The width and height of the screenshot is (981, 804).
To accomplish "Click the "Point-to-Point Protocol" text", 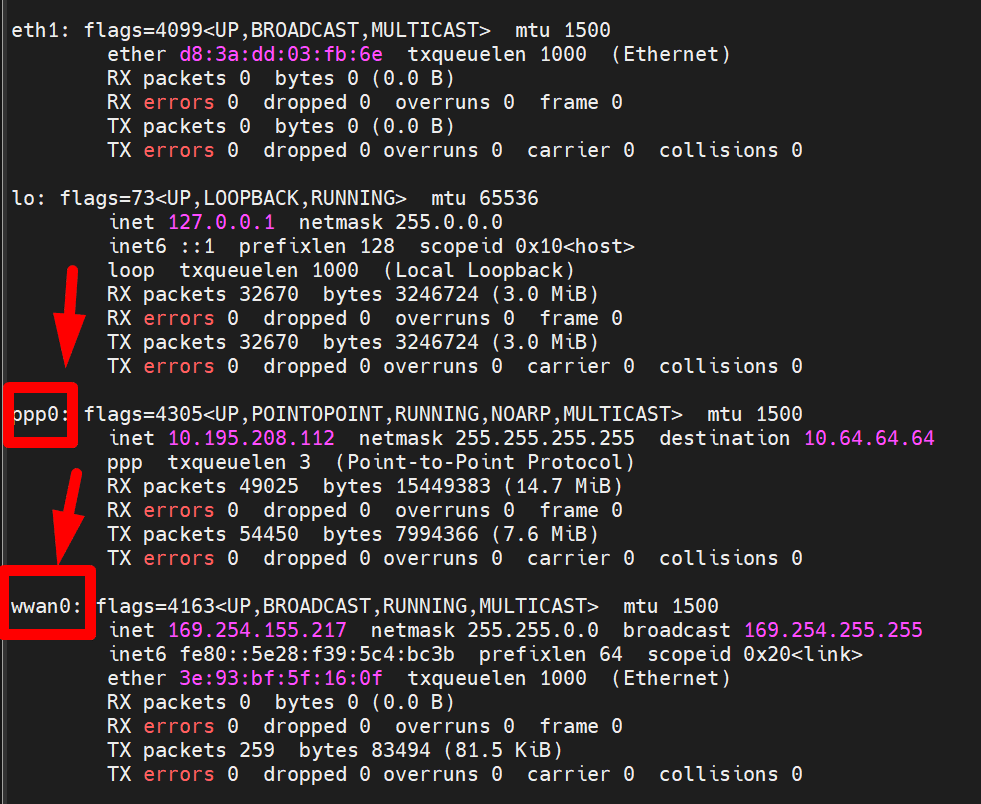I will [485, 462].
